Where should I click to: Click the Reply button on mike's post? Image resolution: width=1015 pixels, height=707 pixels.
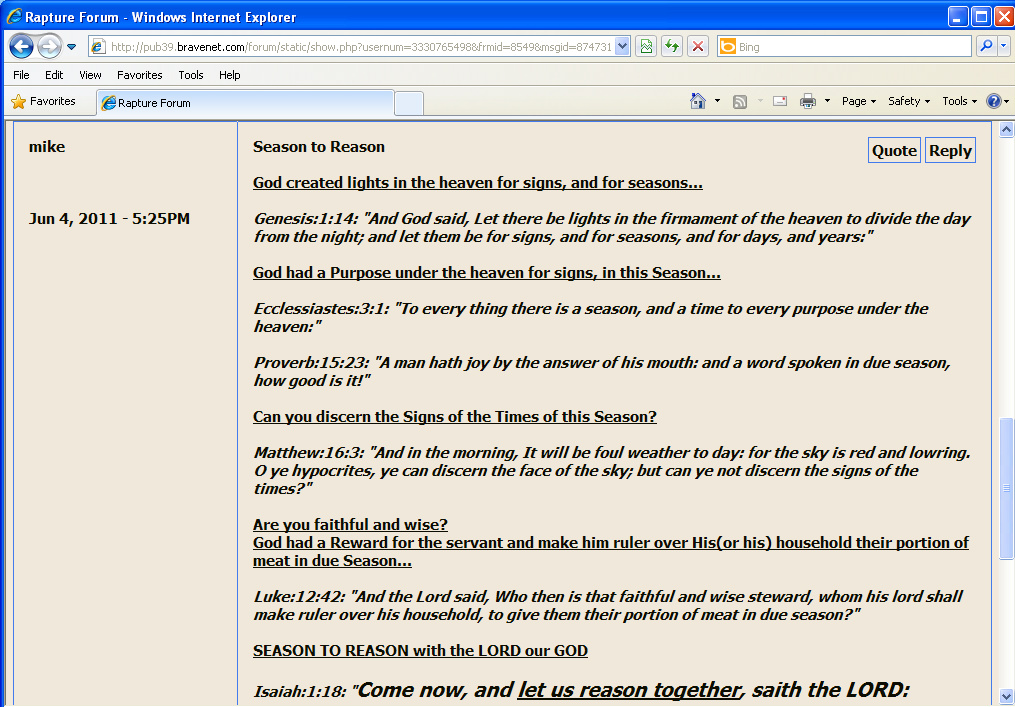(x=950, y=150)
